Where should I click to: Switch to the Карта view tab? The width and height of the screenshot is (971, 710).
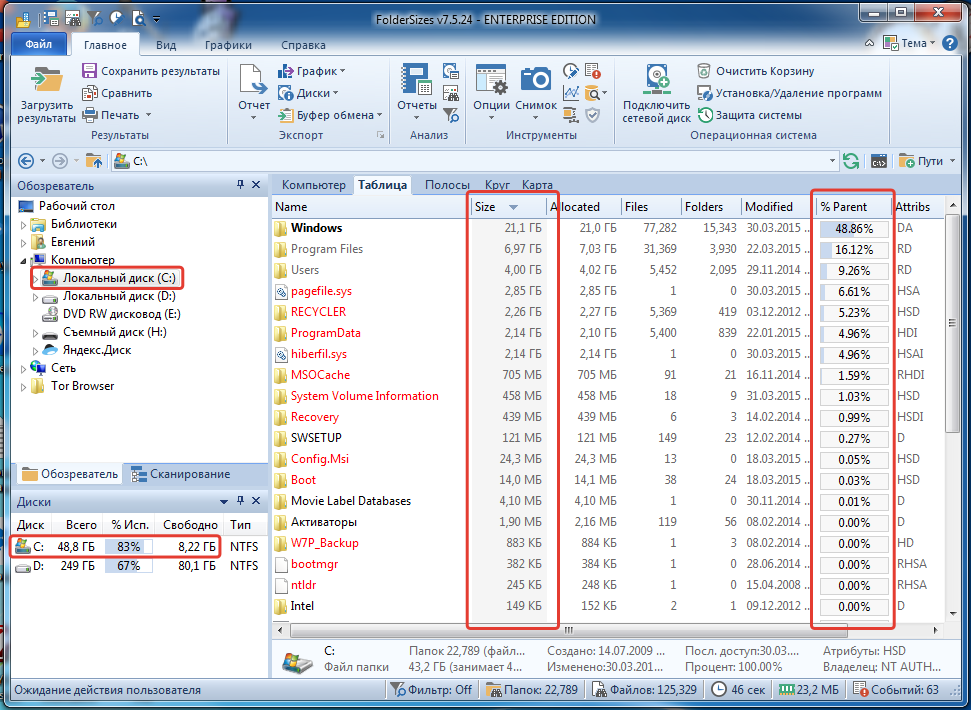(537, 184)
